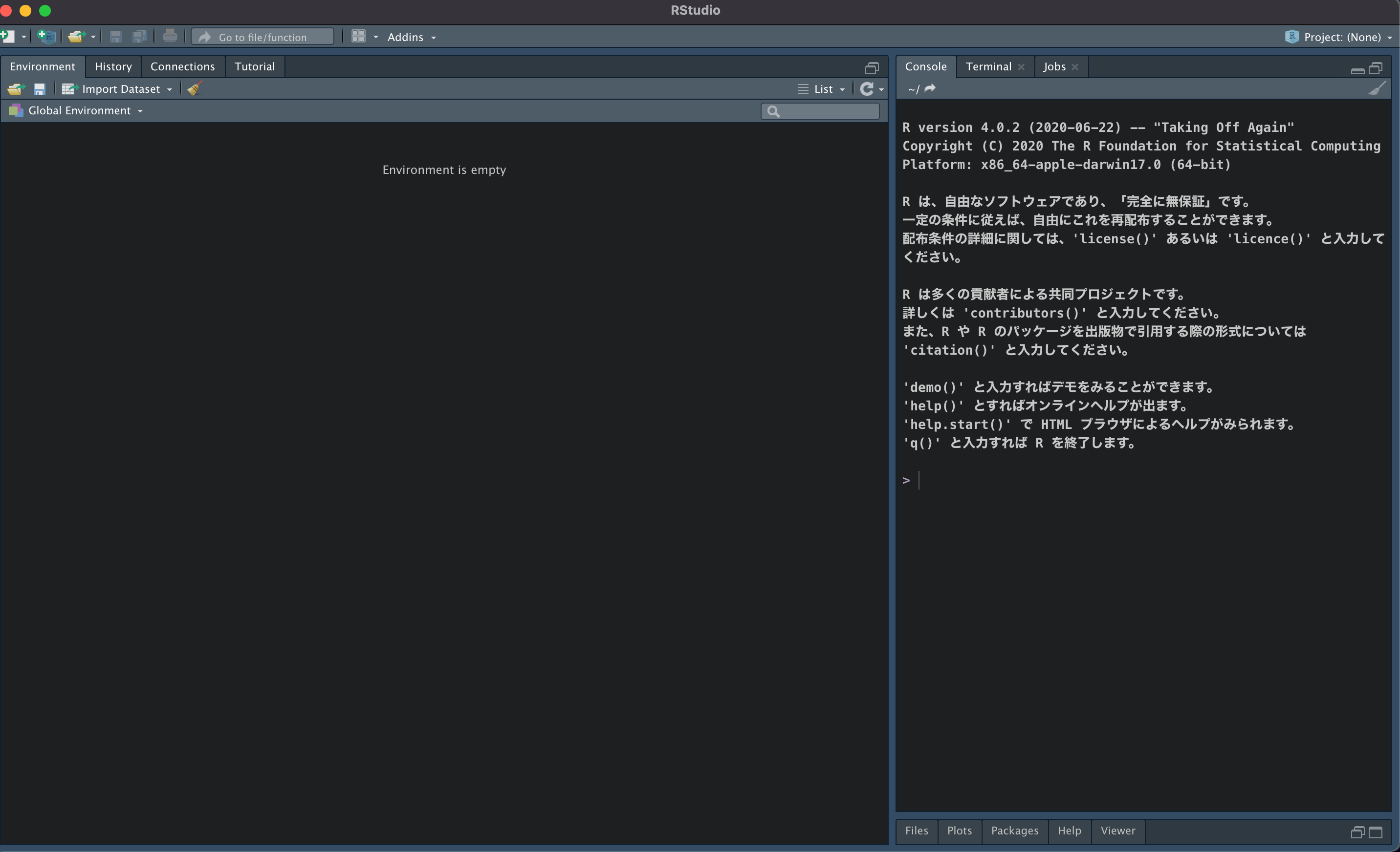Screen dimensions: 1400x852
Task: Select the Terminal tab
Action: point(988,66)
